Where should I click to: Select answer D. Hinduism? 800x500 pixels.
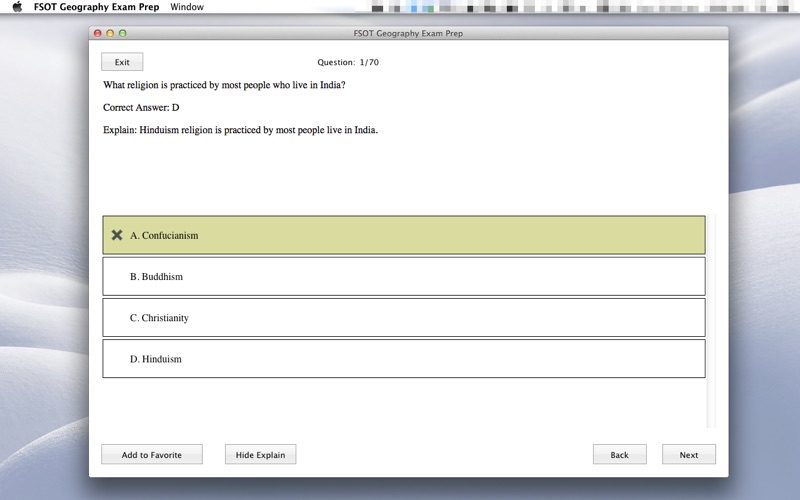pos(404,359)
